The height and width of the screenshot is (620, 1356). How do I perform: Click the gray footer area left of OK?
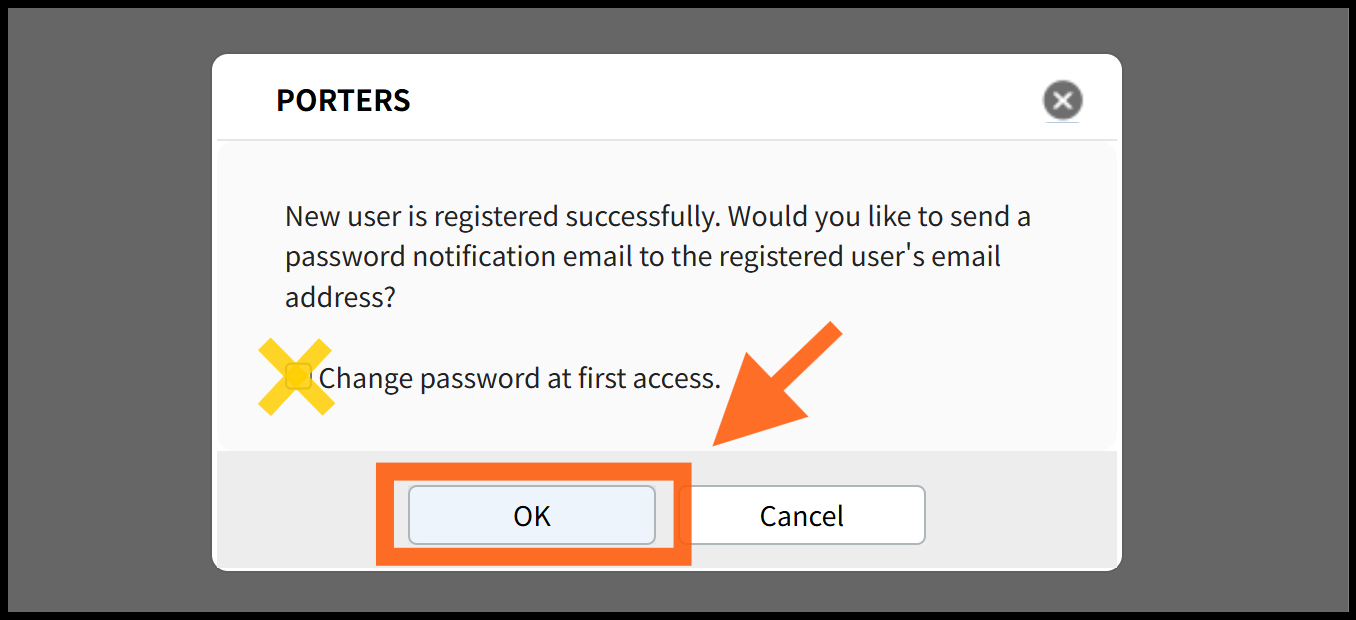pyautogui.click(x=295, y=515)
